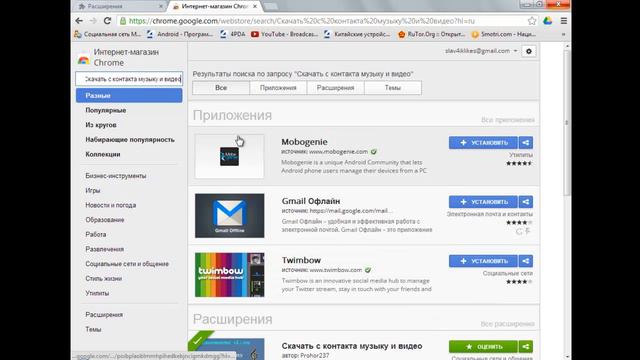Install the Mobogenie app

483,142
